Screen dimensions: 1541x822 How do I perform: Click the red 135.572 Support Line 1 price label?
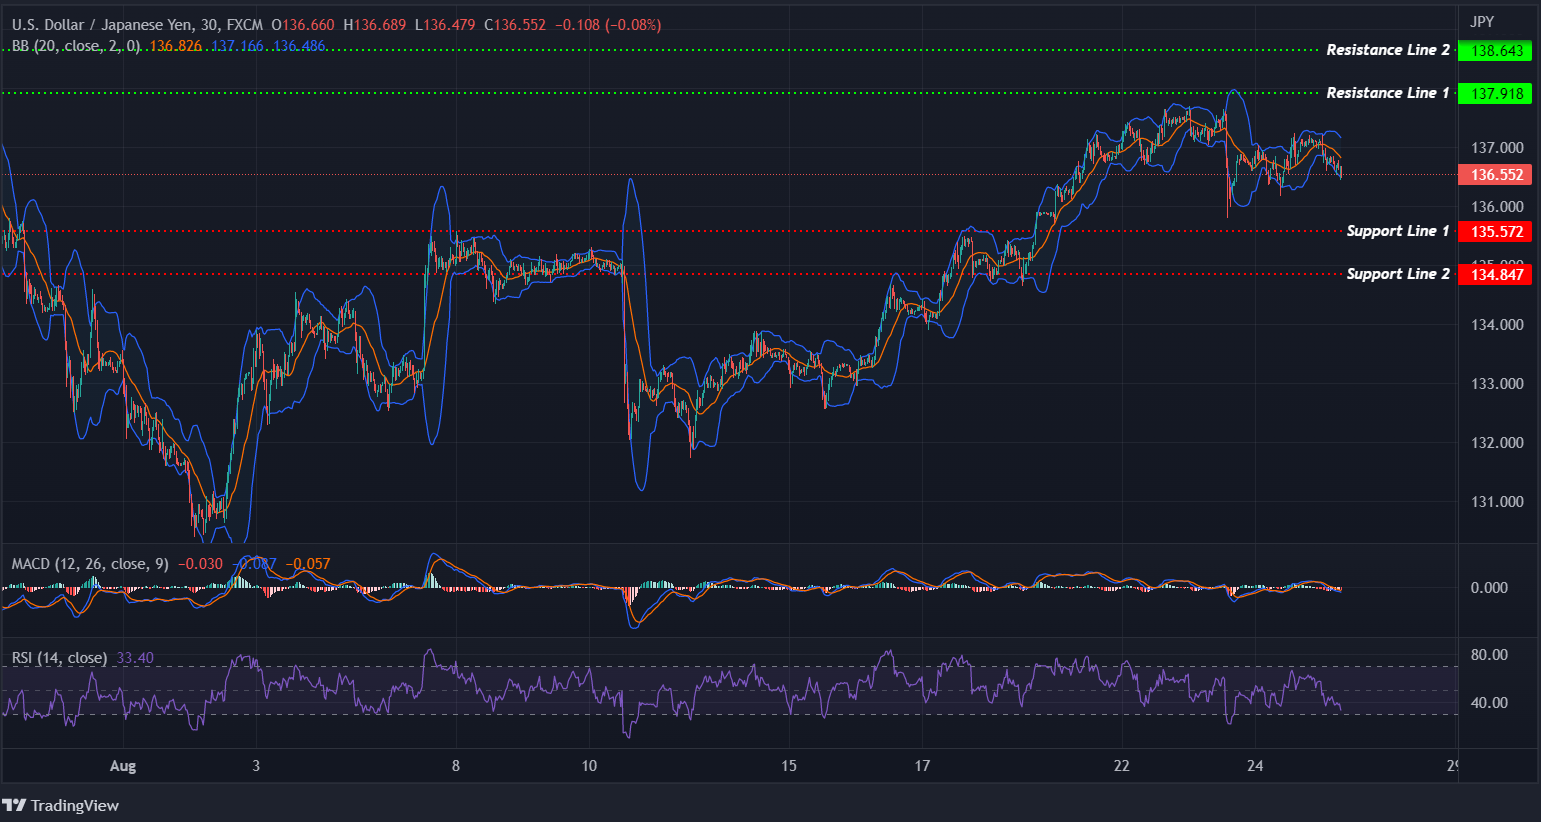(x=1495, y=230)
